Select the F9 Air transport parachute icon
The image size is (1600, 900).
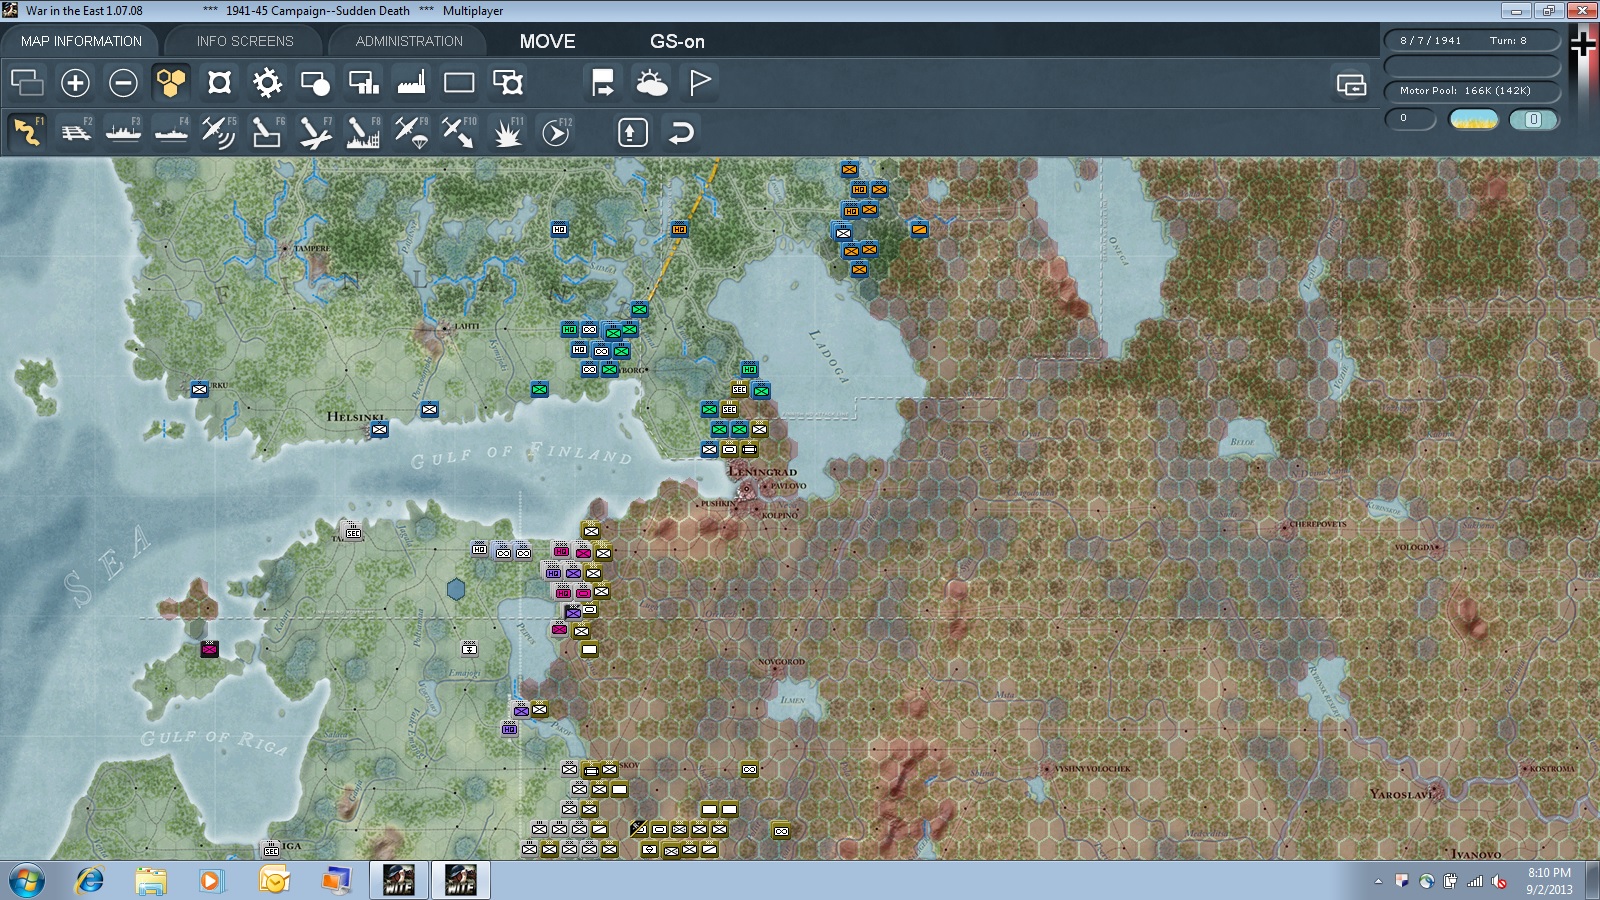[x=411, y=132]
